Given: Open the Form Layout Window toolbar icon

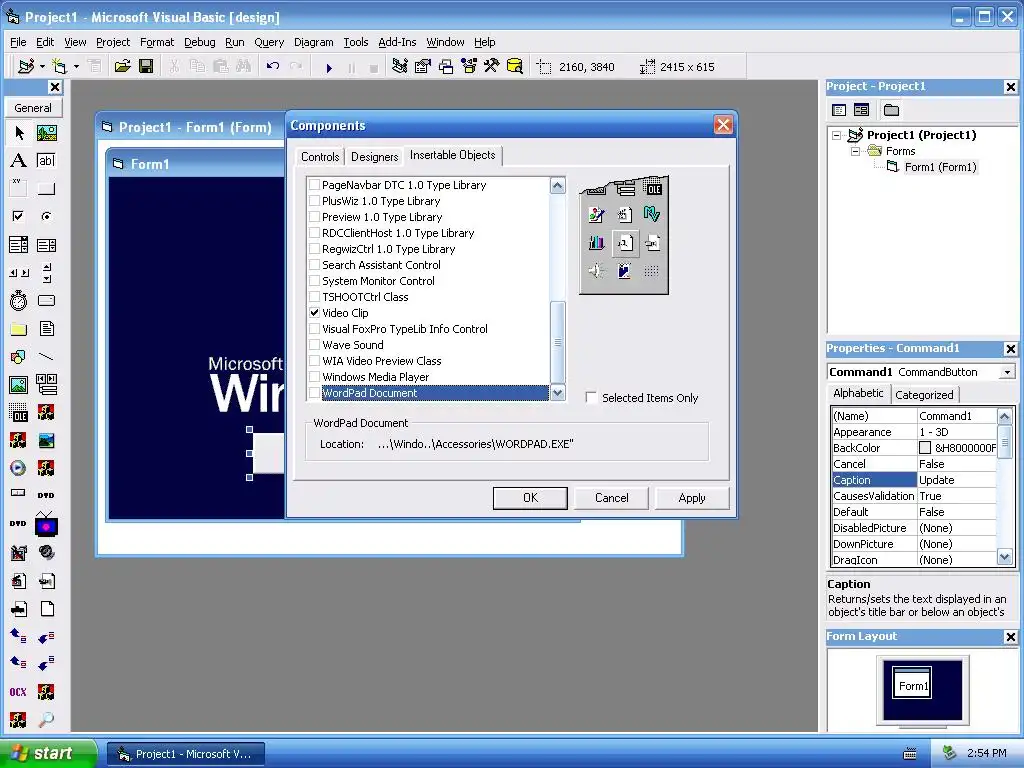Looking at the screenshot, I should tap(446, 67).
